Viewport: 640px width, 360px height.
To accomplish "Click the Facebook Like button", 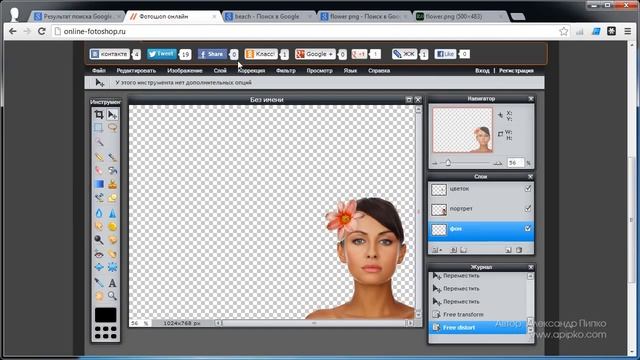I will click(445, 54).
